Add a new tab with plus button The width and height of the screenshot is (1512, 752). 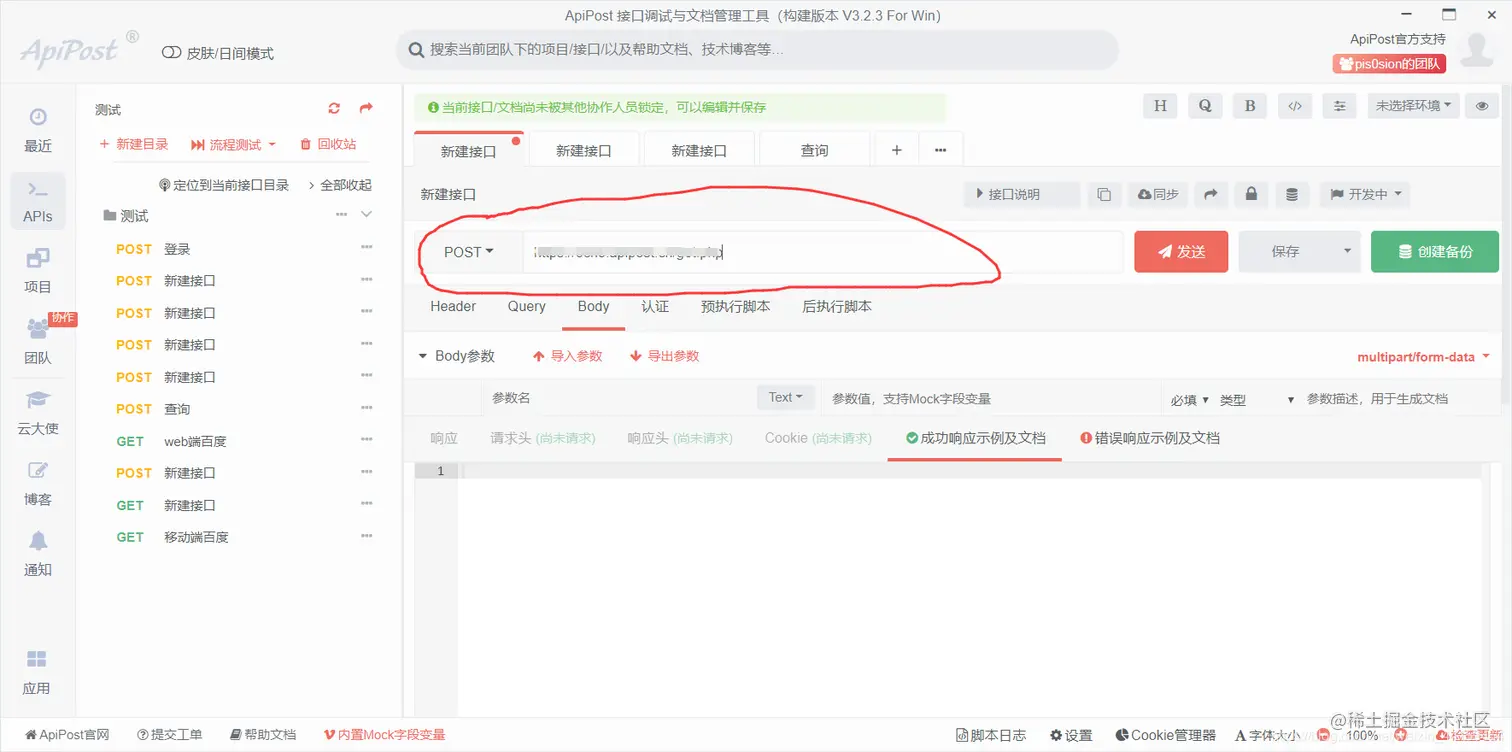tap(897, 150)
